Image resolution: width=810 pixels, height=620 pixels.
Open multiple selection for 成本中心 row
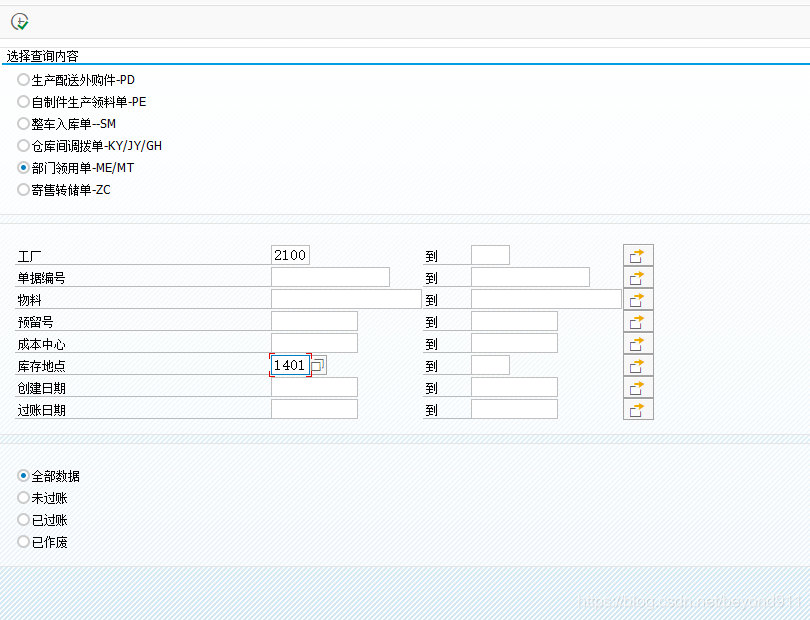click(638, 344)
